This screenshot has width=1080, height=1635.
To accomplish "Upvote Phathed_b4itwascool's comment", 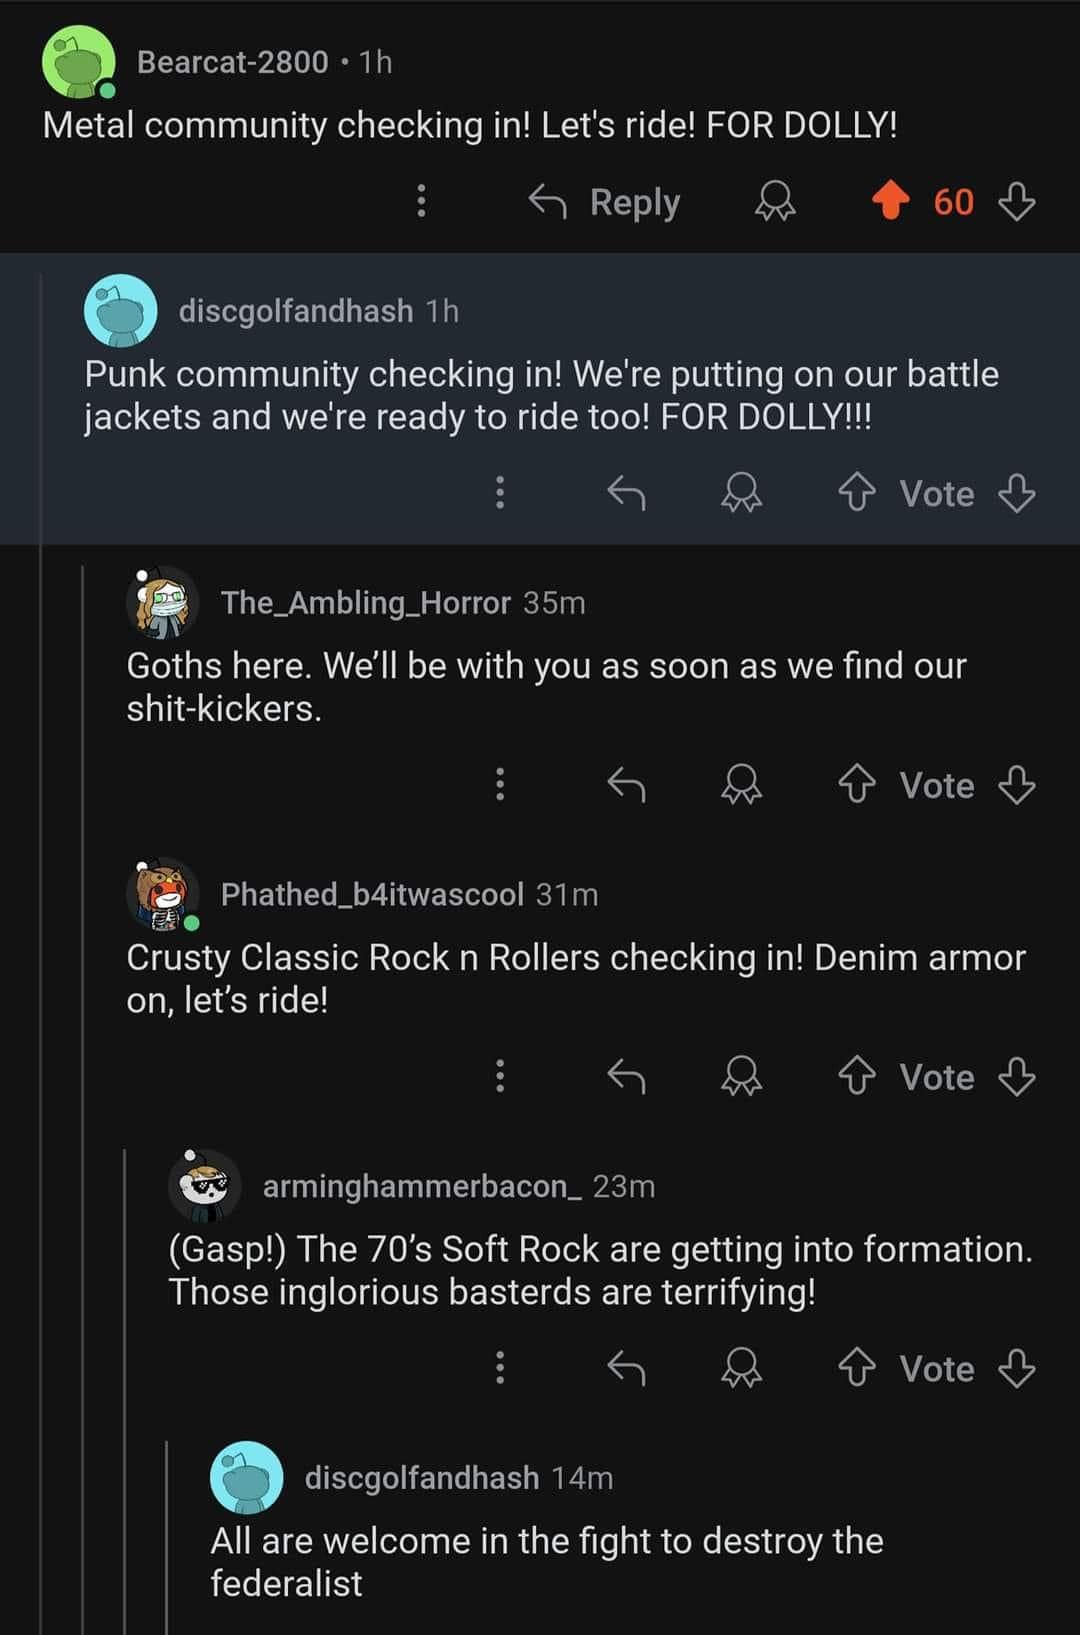I will click(856, 1077).
